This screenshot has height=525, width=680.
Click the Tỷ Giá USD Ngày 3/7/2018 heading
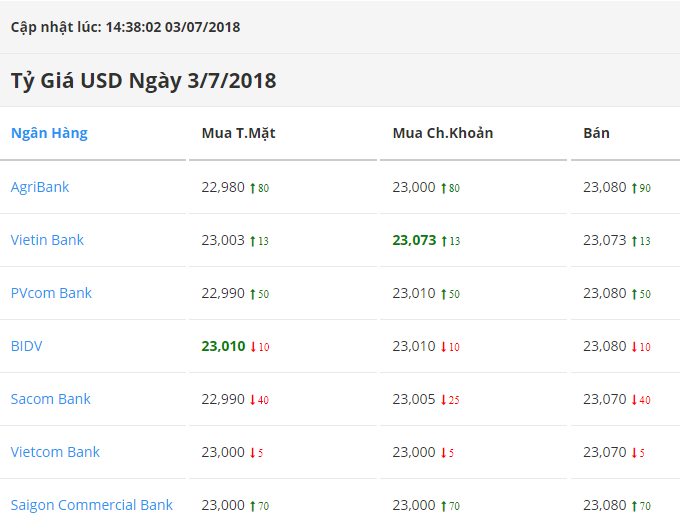point(144,80)
